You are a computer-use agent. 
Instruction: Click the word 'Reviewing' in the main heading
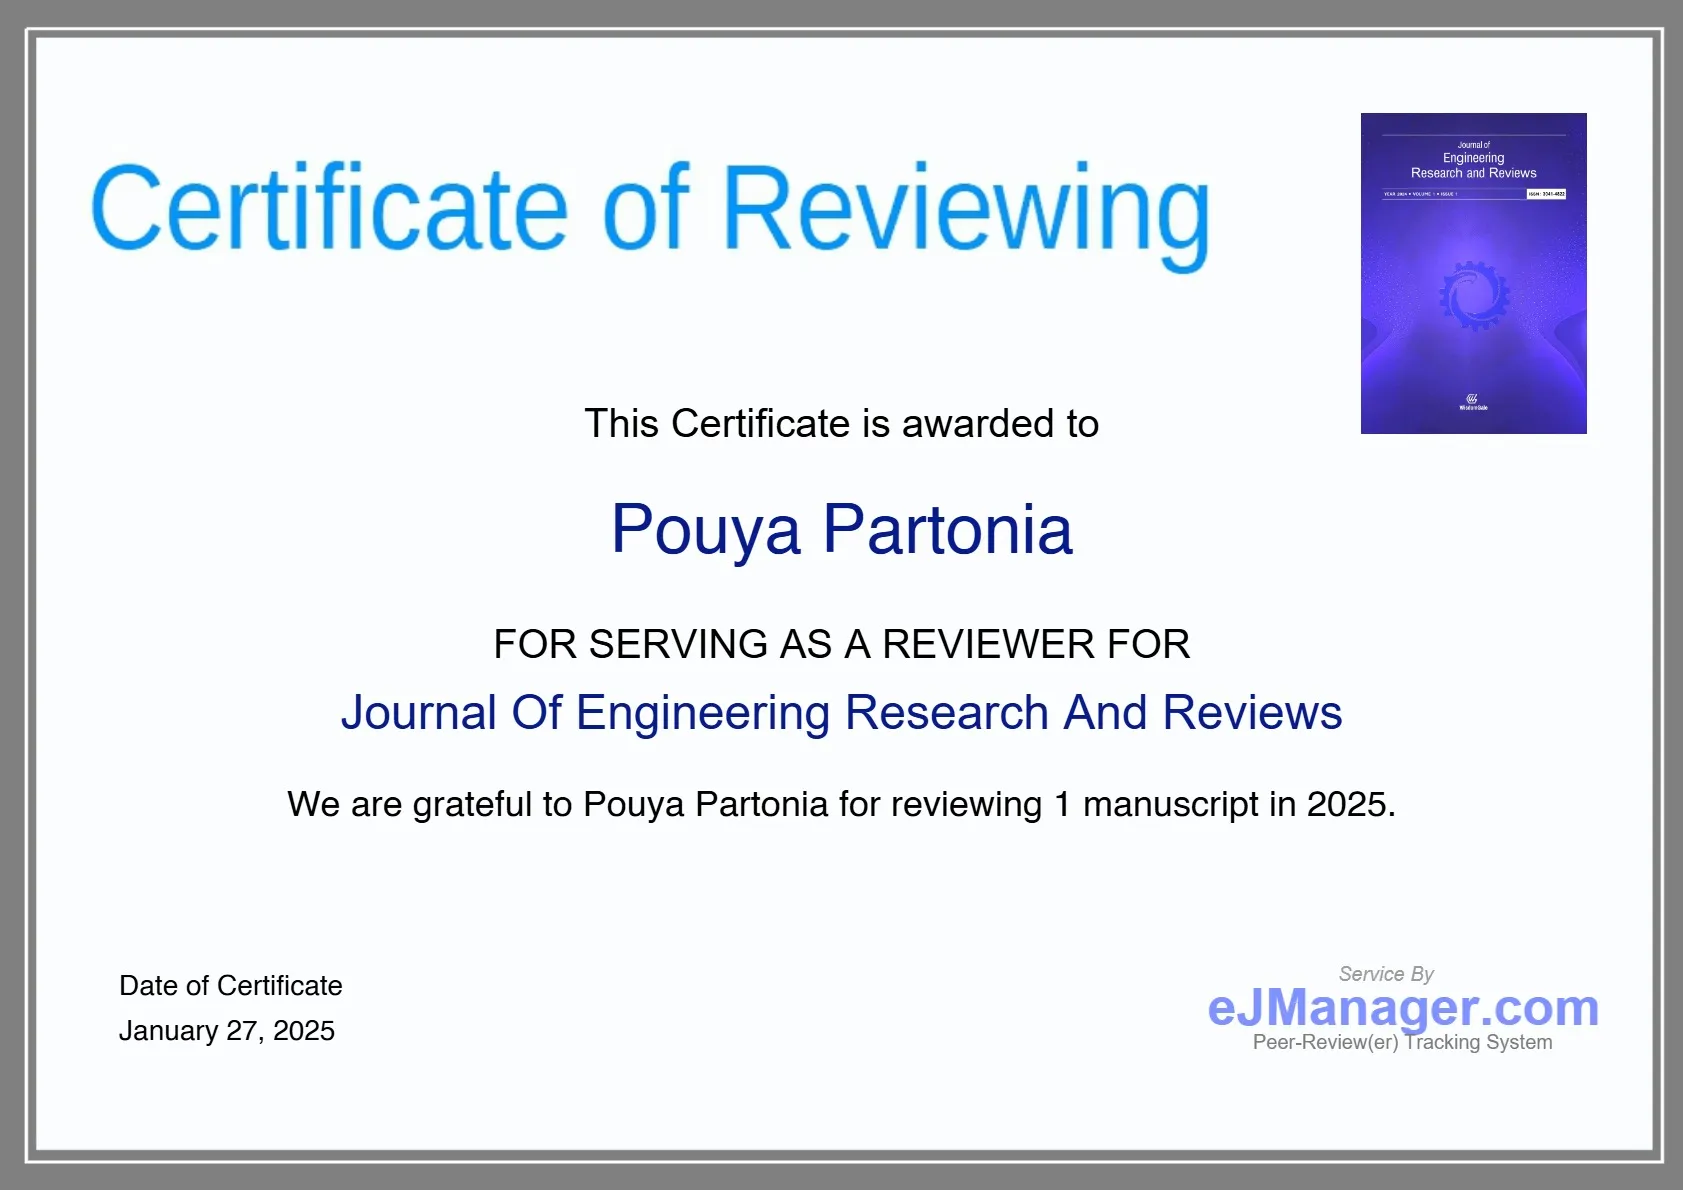tap(965, 210)
